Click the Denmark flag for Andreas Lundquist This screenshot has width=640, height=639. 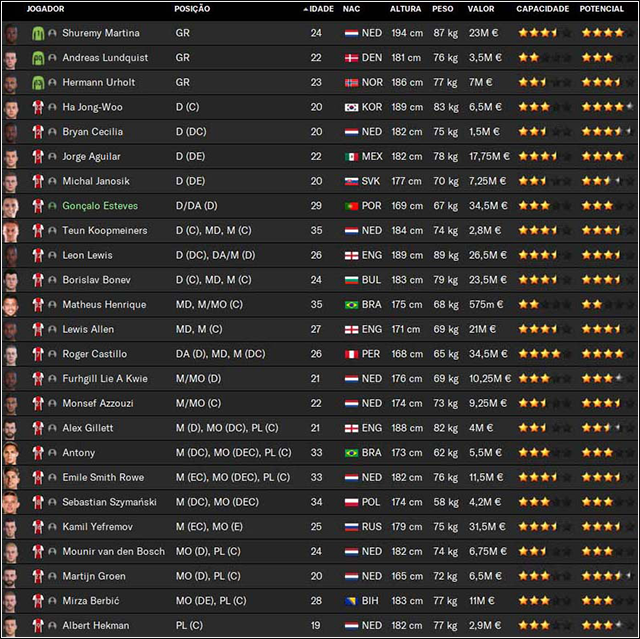point(351,58)
